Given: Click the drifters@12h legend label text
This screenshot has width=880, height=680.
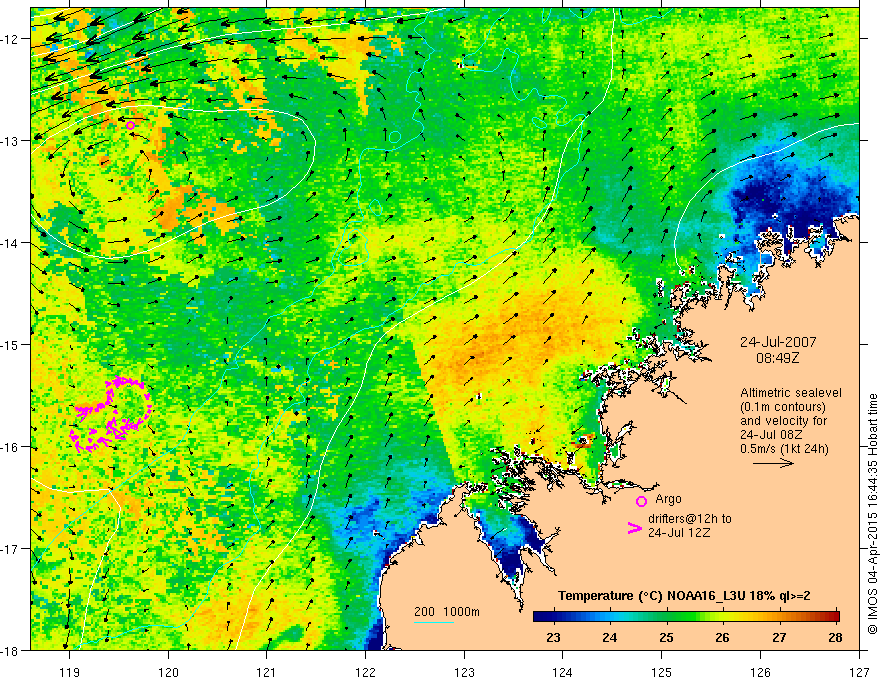Looking at the screenshot, I should (690, 526).
